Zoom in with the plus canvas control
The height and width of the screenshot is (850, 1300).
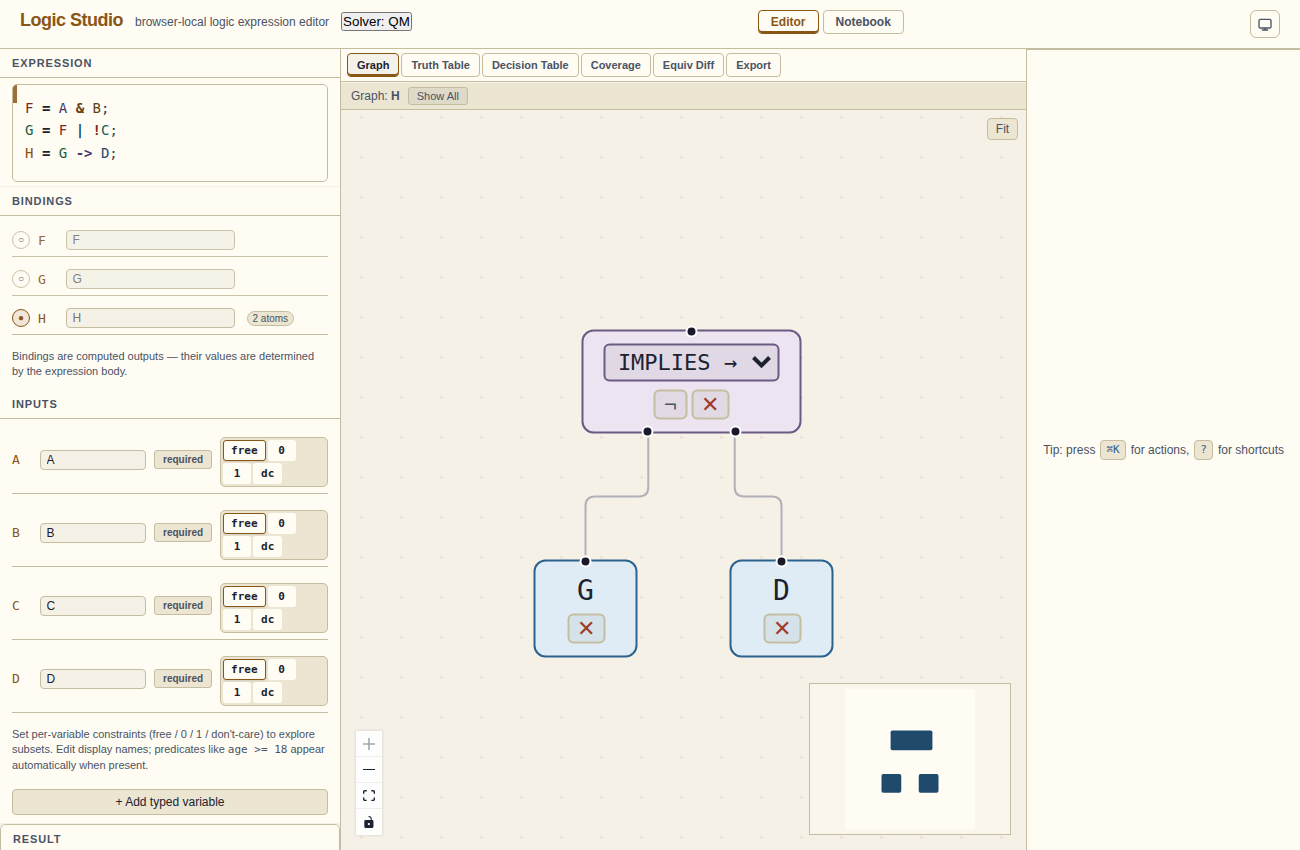(369, 744)
